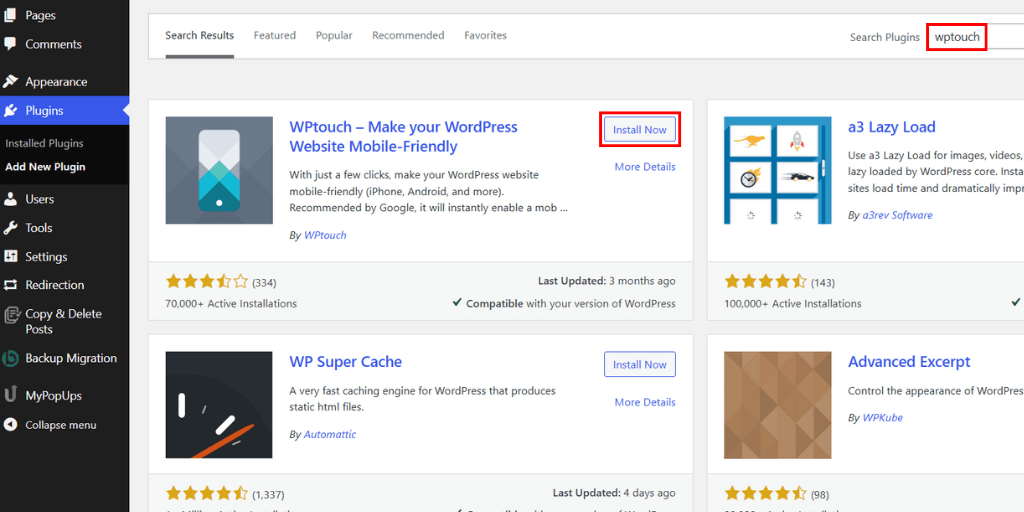Open the Tools menu
1024x512 pixels.
click(x=39, y=228)
